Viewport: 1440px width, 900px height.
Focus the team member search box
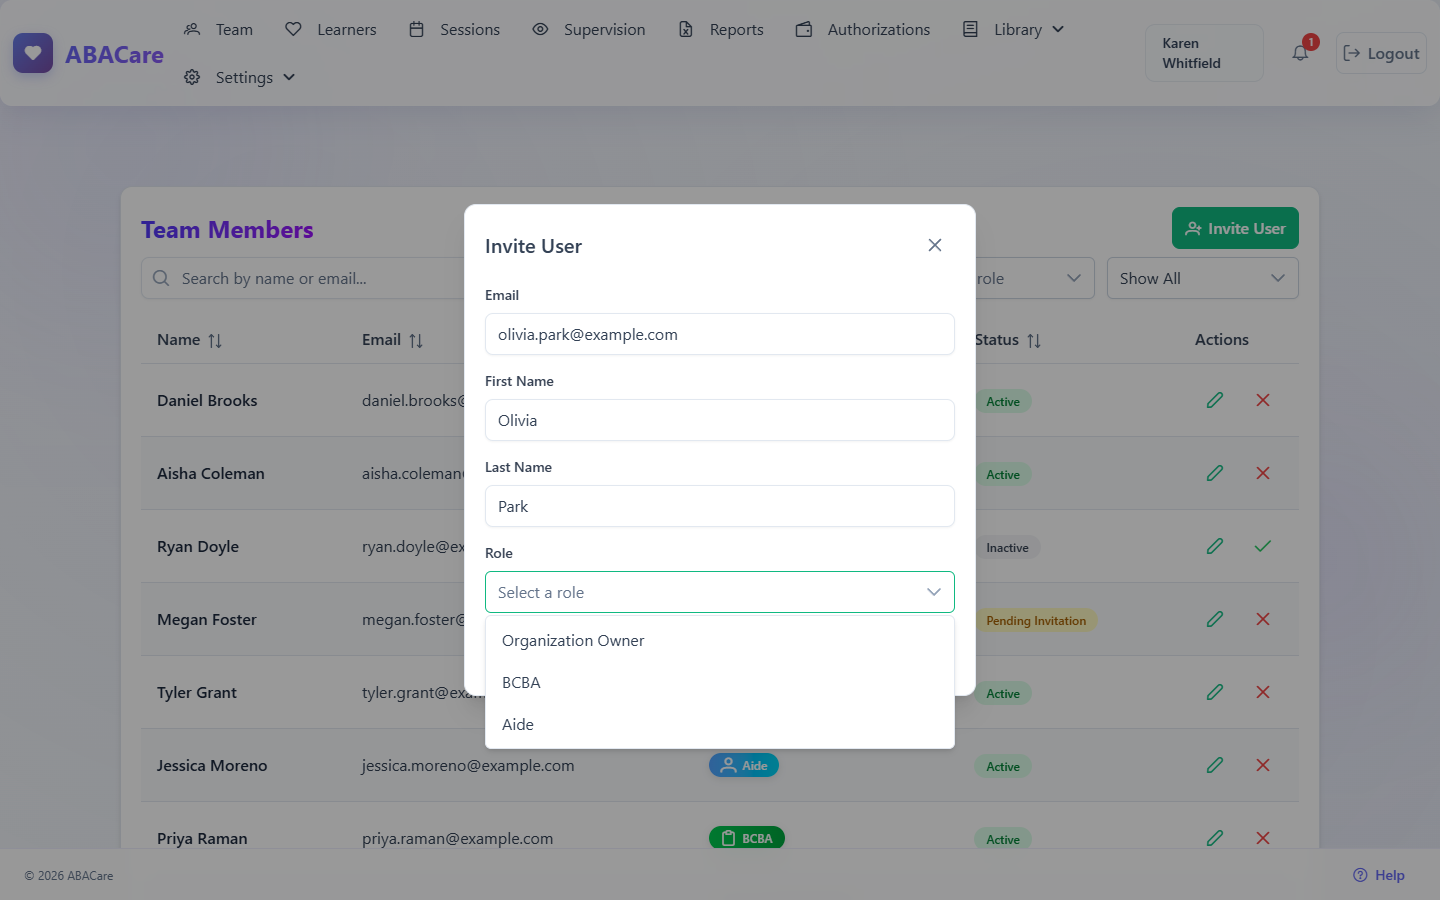(303, 278)
